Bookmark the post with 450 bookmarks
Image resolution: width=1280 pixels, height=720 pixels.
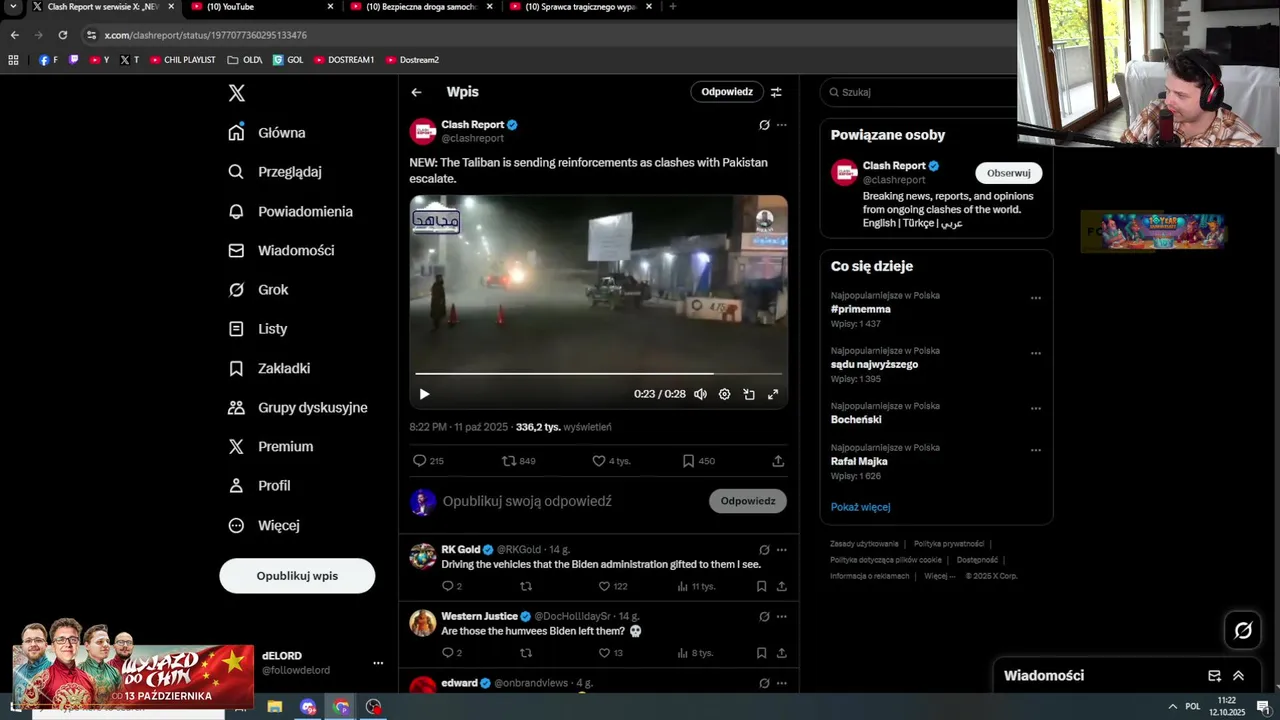click(698, 461)
